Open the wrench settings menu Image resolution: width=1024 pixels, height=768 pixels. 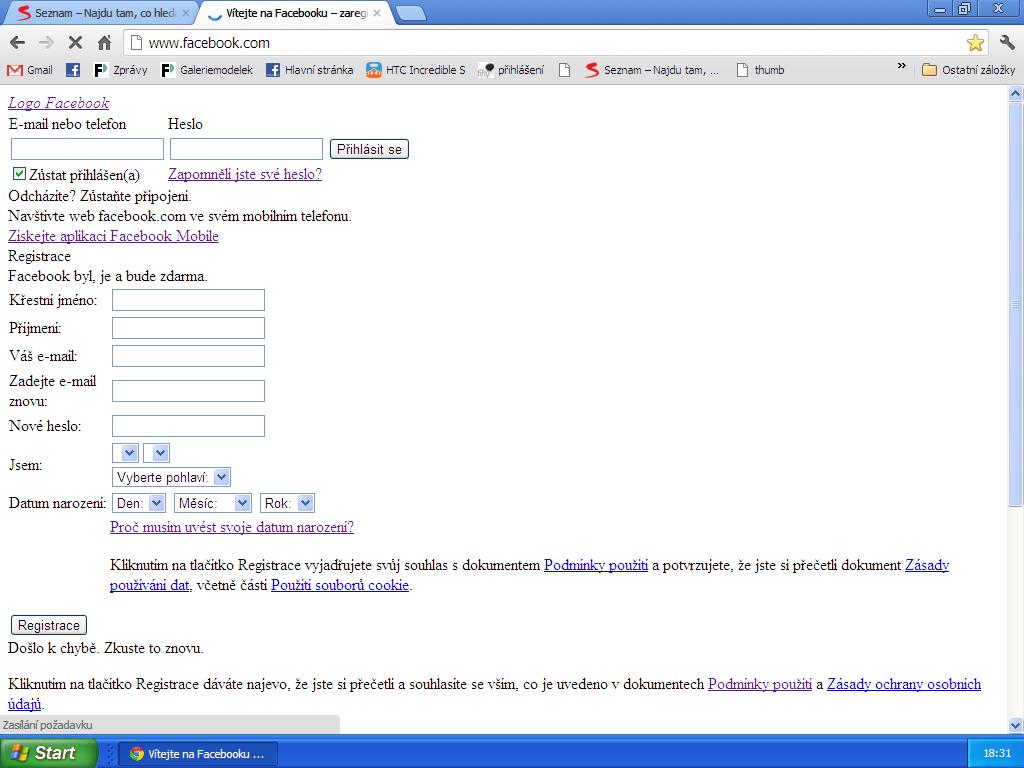point(1007,43)
